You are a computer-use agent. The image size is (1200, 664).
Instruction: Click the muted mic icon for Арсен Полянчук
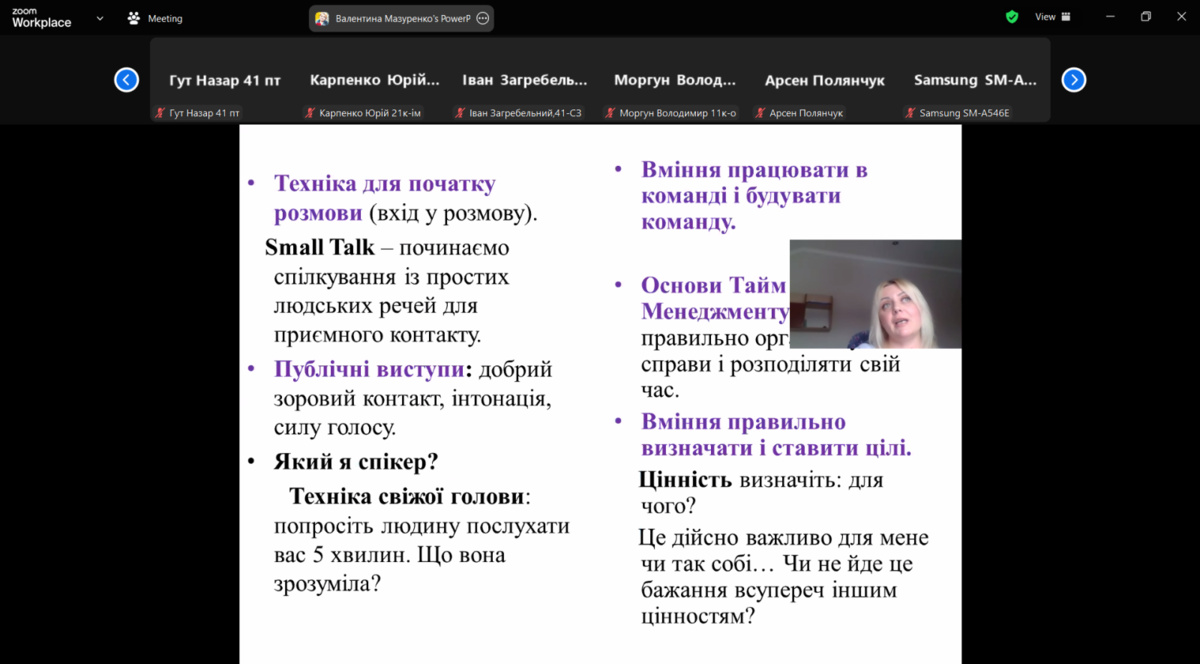pyautogui.click(x=760, y=113)
